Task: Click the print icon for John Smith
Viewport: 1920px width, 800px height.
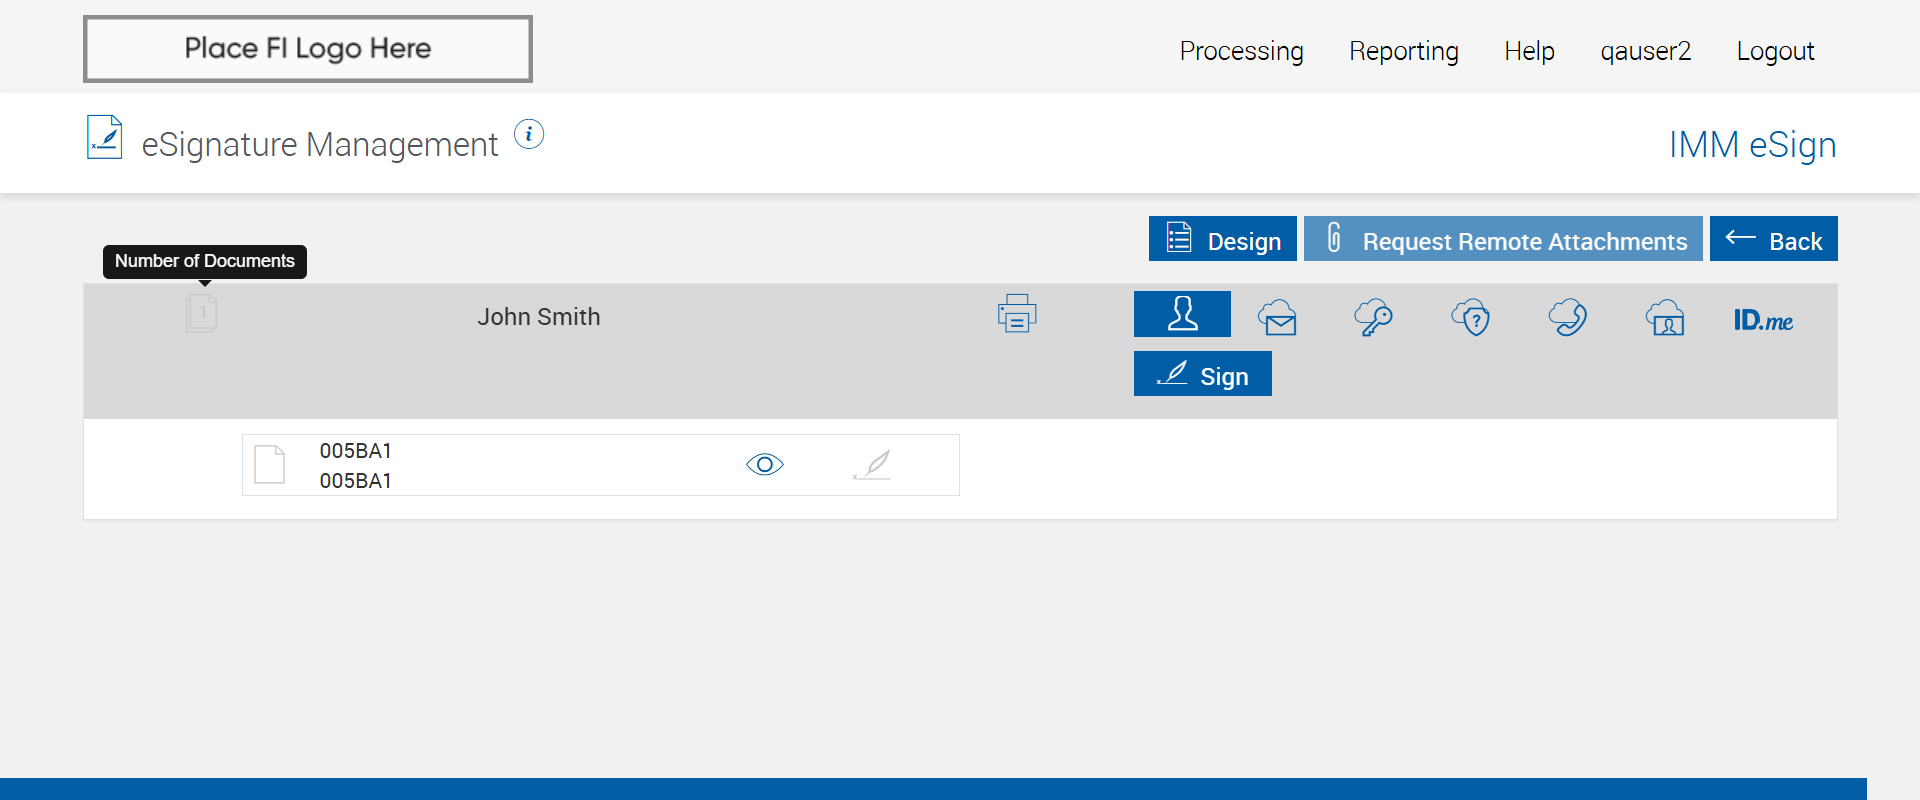Action: [1016, 314]
